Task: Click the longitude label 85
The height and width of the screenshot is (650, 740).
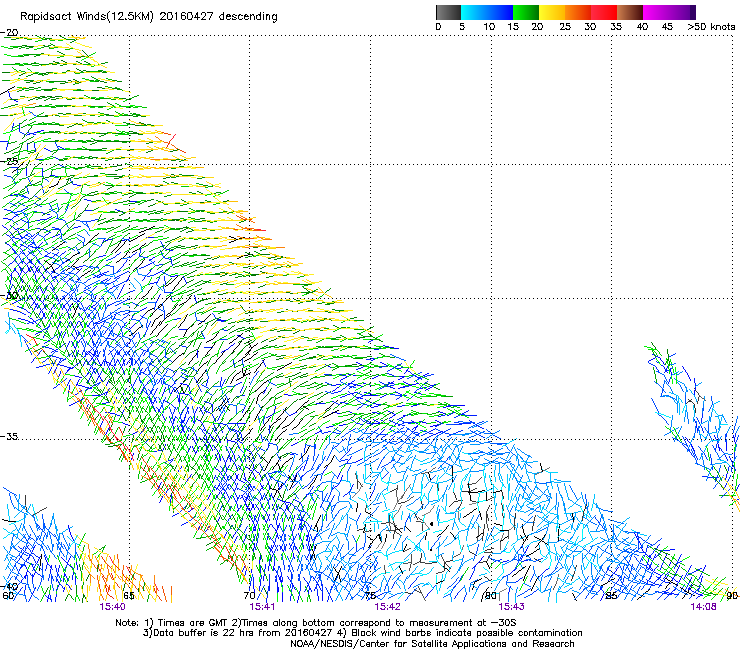Action: (x=611, y=596)
